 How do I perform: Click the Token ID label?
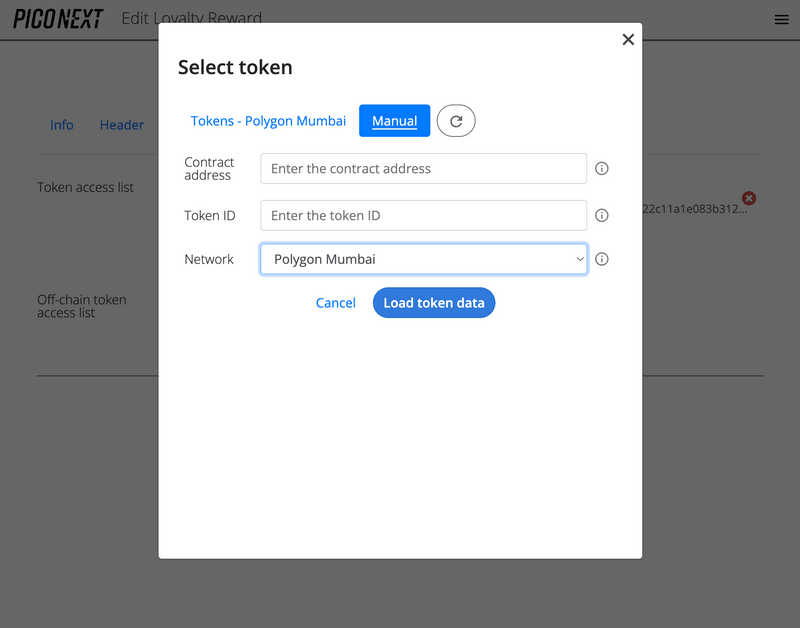coord(209,215)
